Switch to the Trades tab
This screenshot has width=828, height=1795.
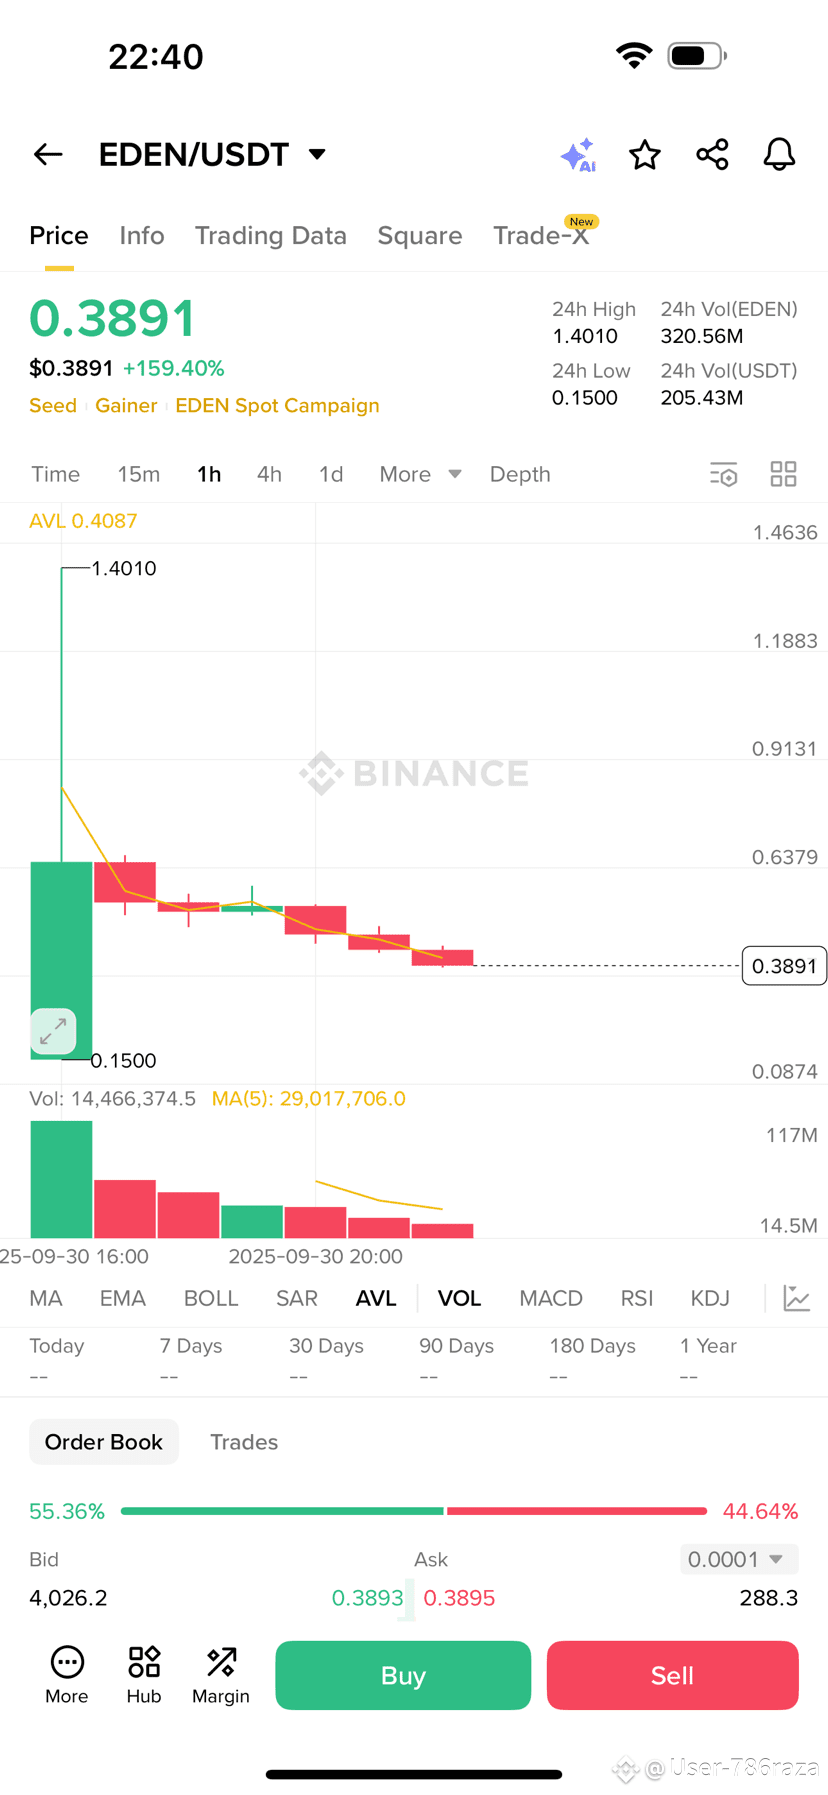tap(244, 1442)
